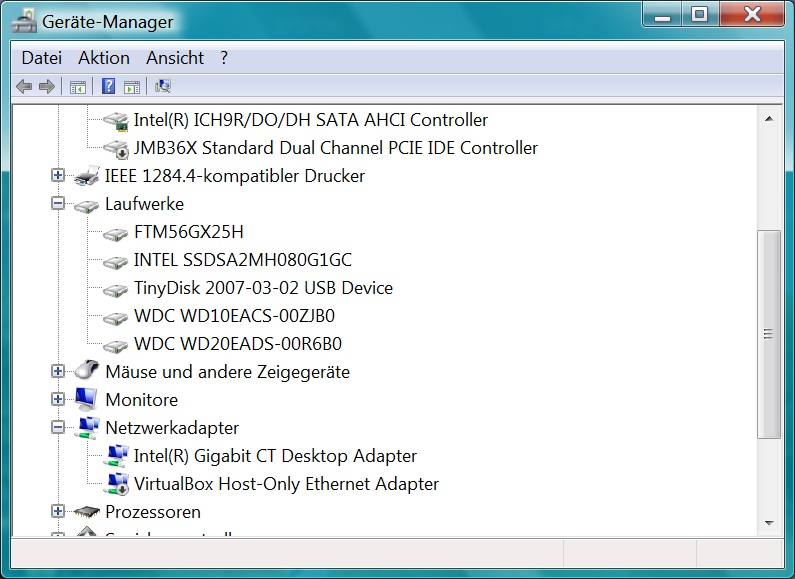Click the IEEE 1284.4 printer icon

pyautogui.click(x=87, y=176)
